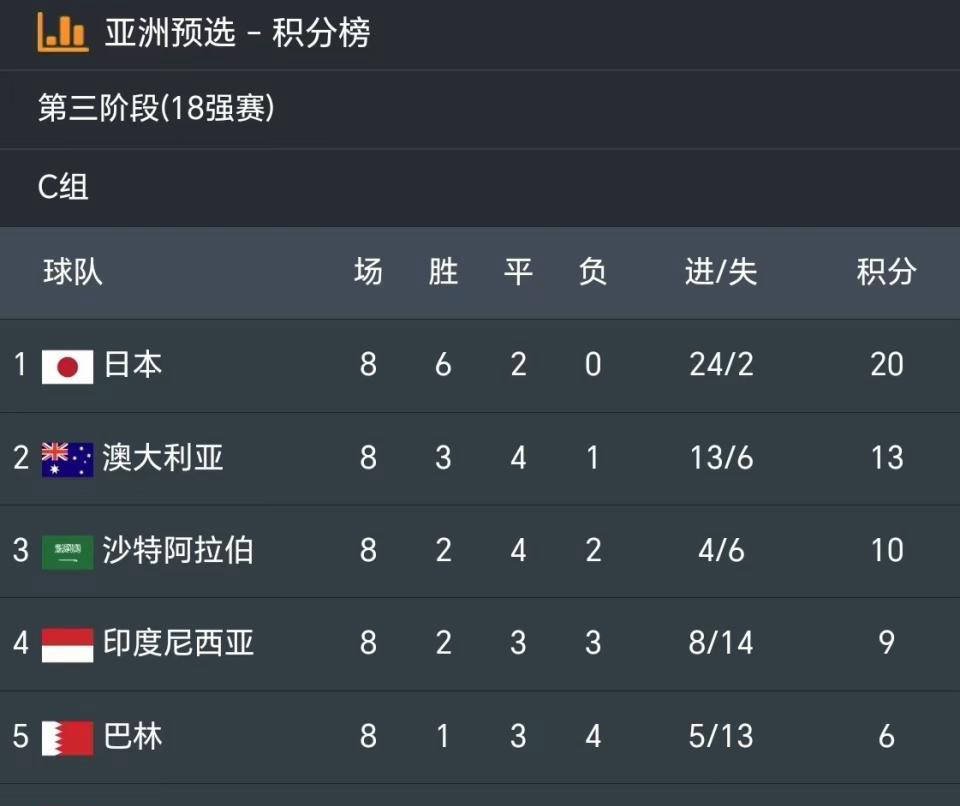This screenshot has width=960, height=806.
Task: Click the Saudi Arabia flag icon
Action: pos(67,552)
